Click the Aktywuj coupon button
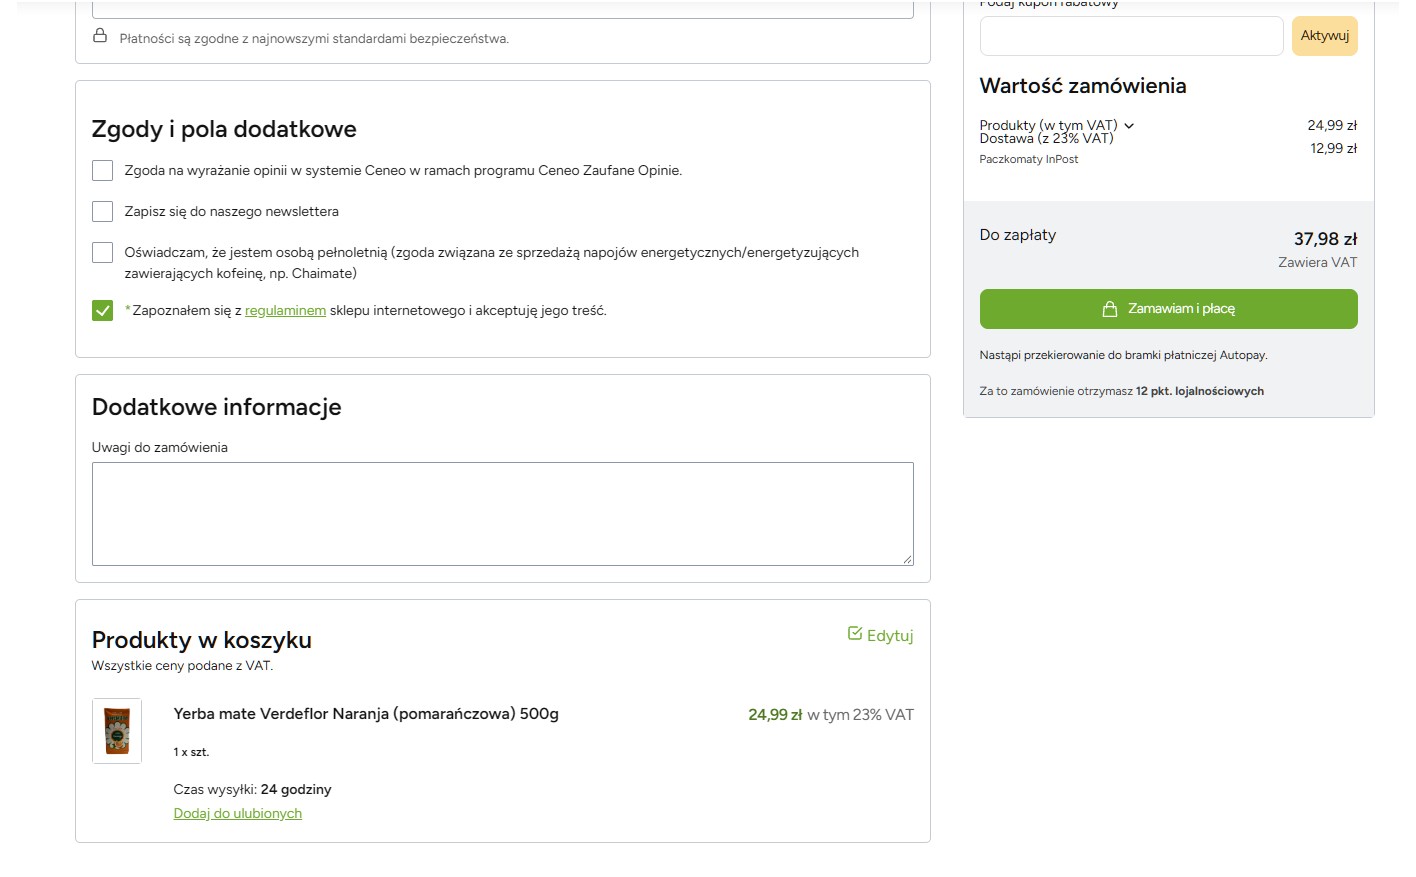Image resolution: width=1416 pixels, height=877 pixels. [x=1324, y=36]
